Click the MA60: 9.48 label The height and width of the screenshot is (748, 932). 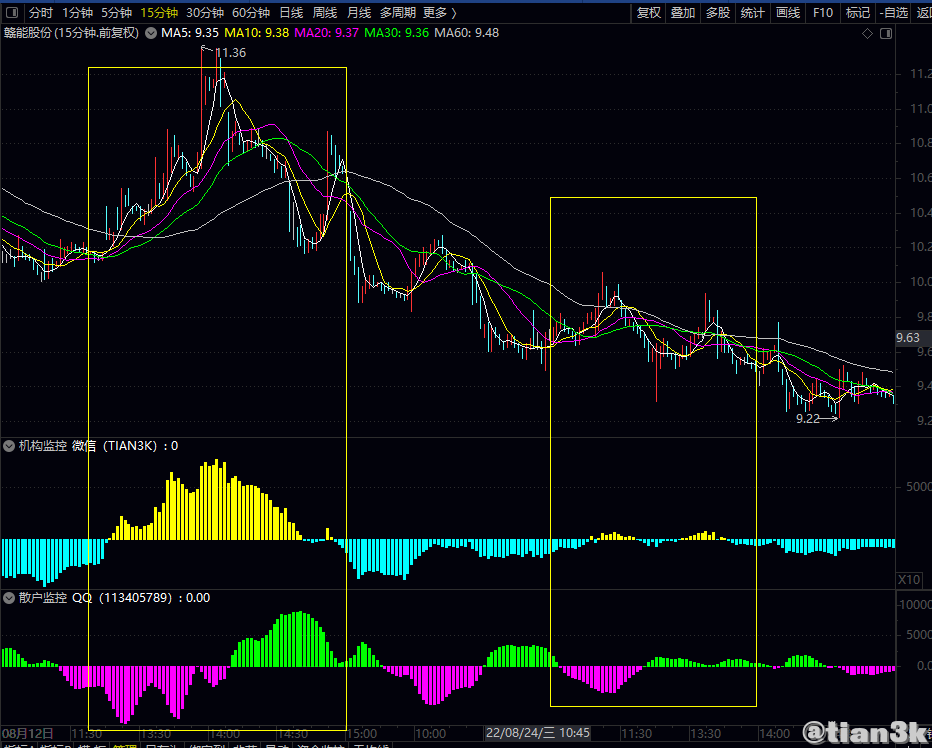click(467, 33)
